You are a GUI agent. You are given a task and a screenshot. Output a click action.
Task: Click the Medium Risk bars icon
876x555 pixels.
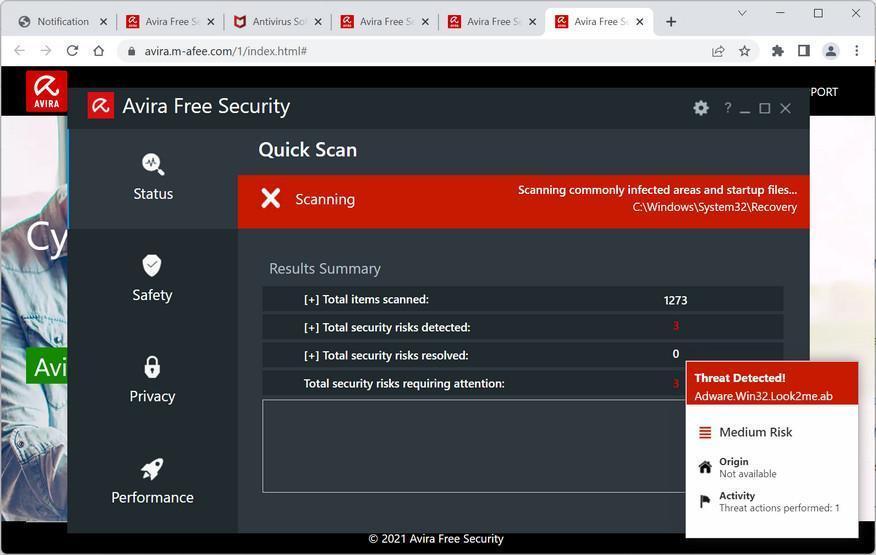click(x=705, y=433)
